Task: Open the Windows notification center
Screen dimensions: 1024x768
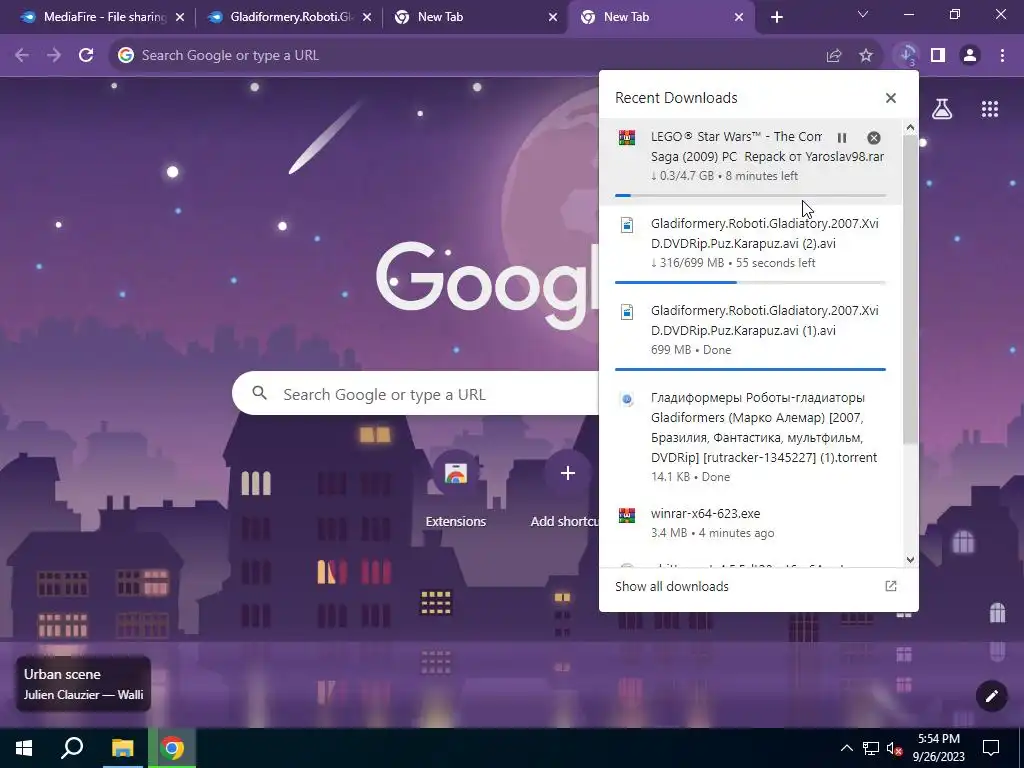Action: pyautogui.click(x=991, y=748)
